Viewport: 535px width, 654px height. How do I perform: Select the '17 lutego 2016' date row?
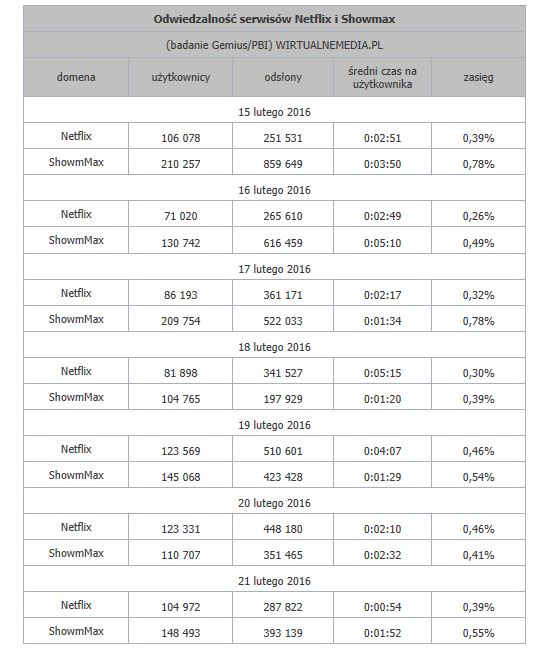[274, 269]
